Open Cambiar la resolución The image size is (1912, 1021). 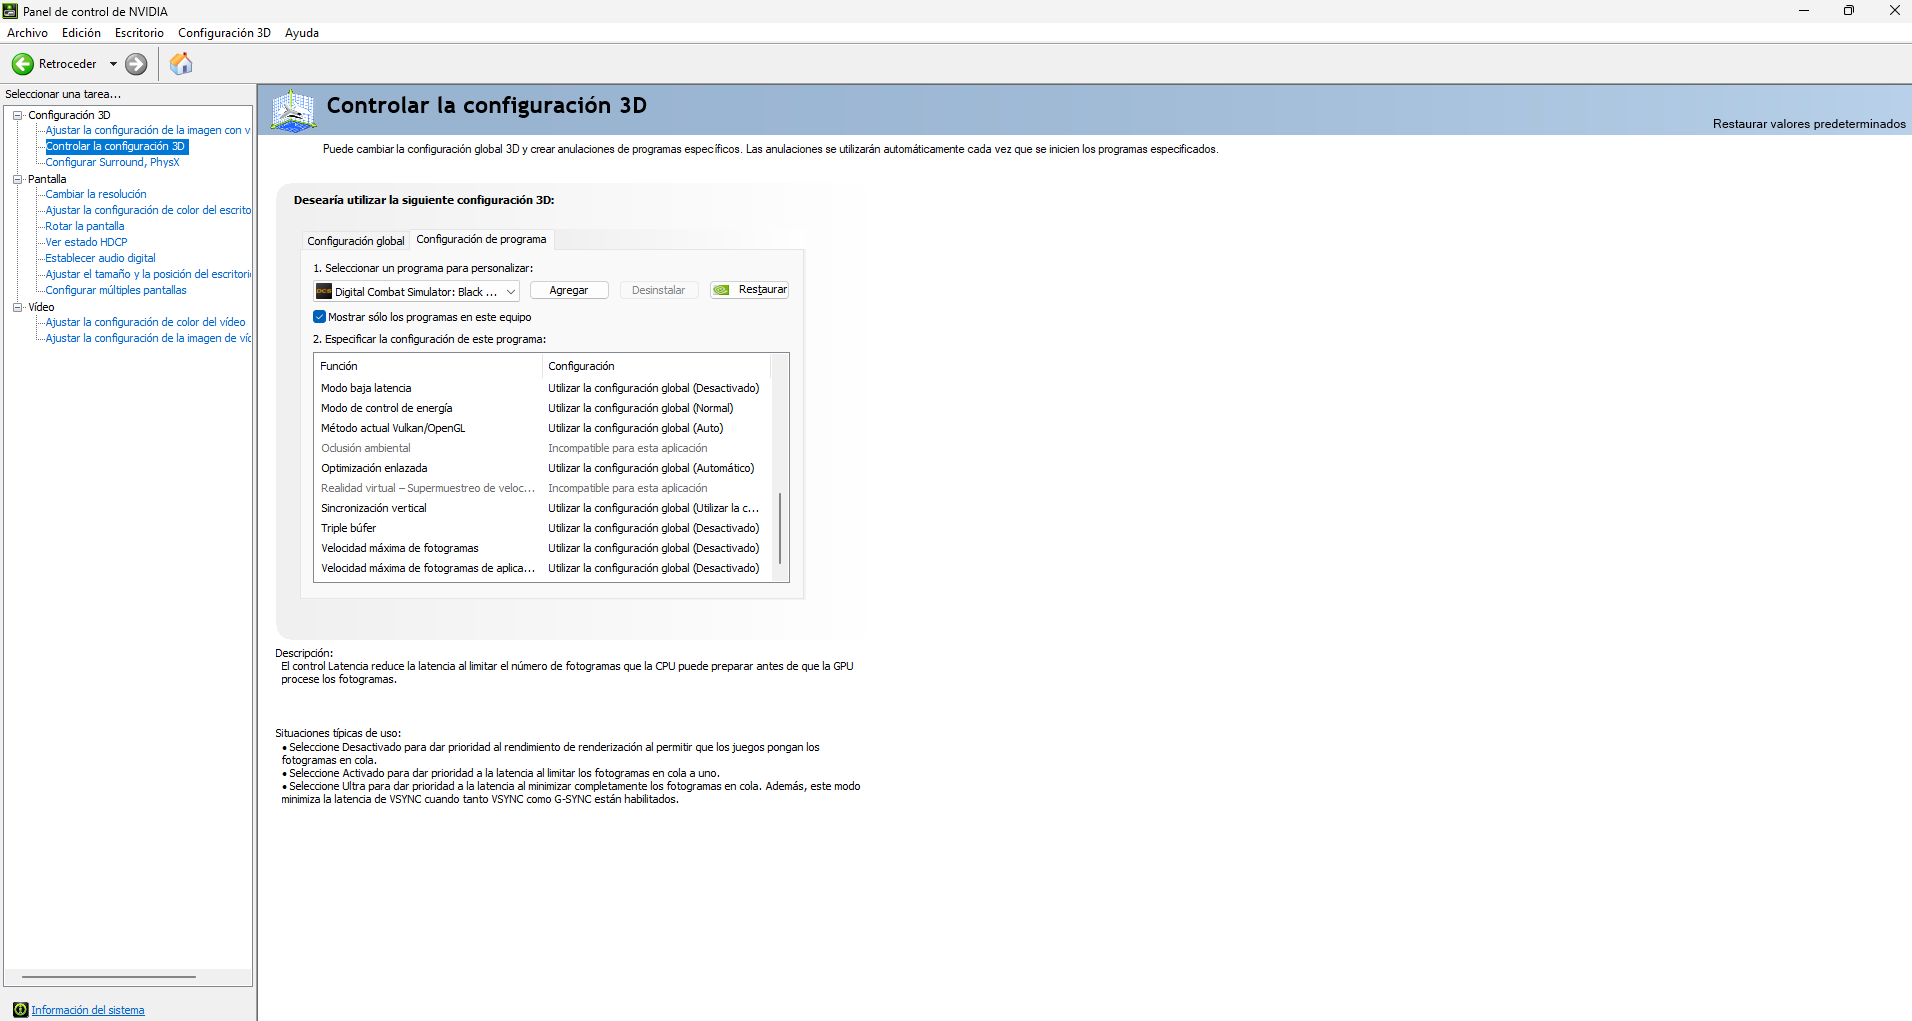[x=96, y=194]
